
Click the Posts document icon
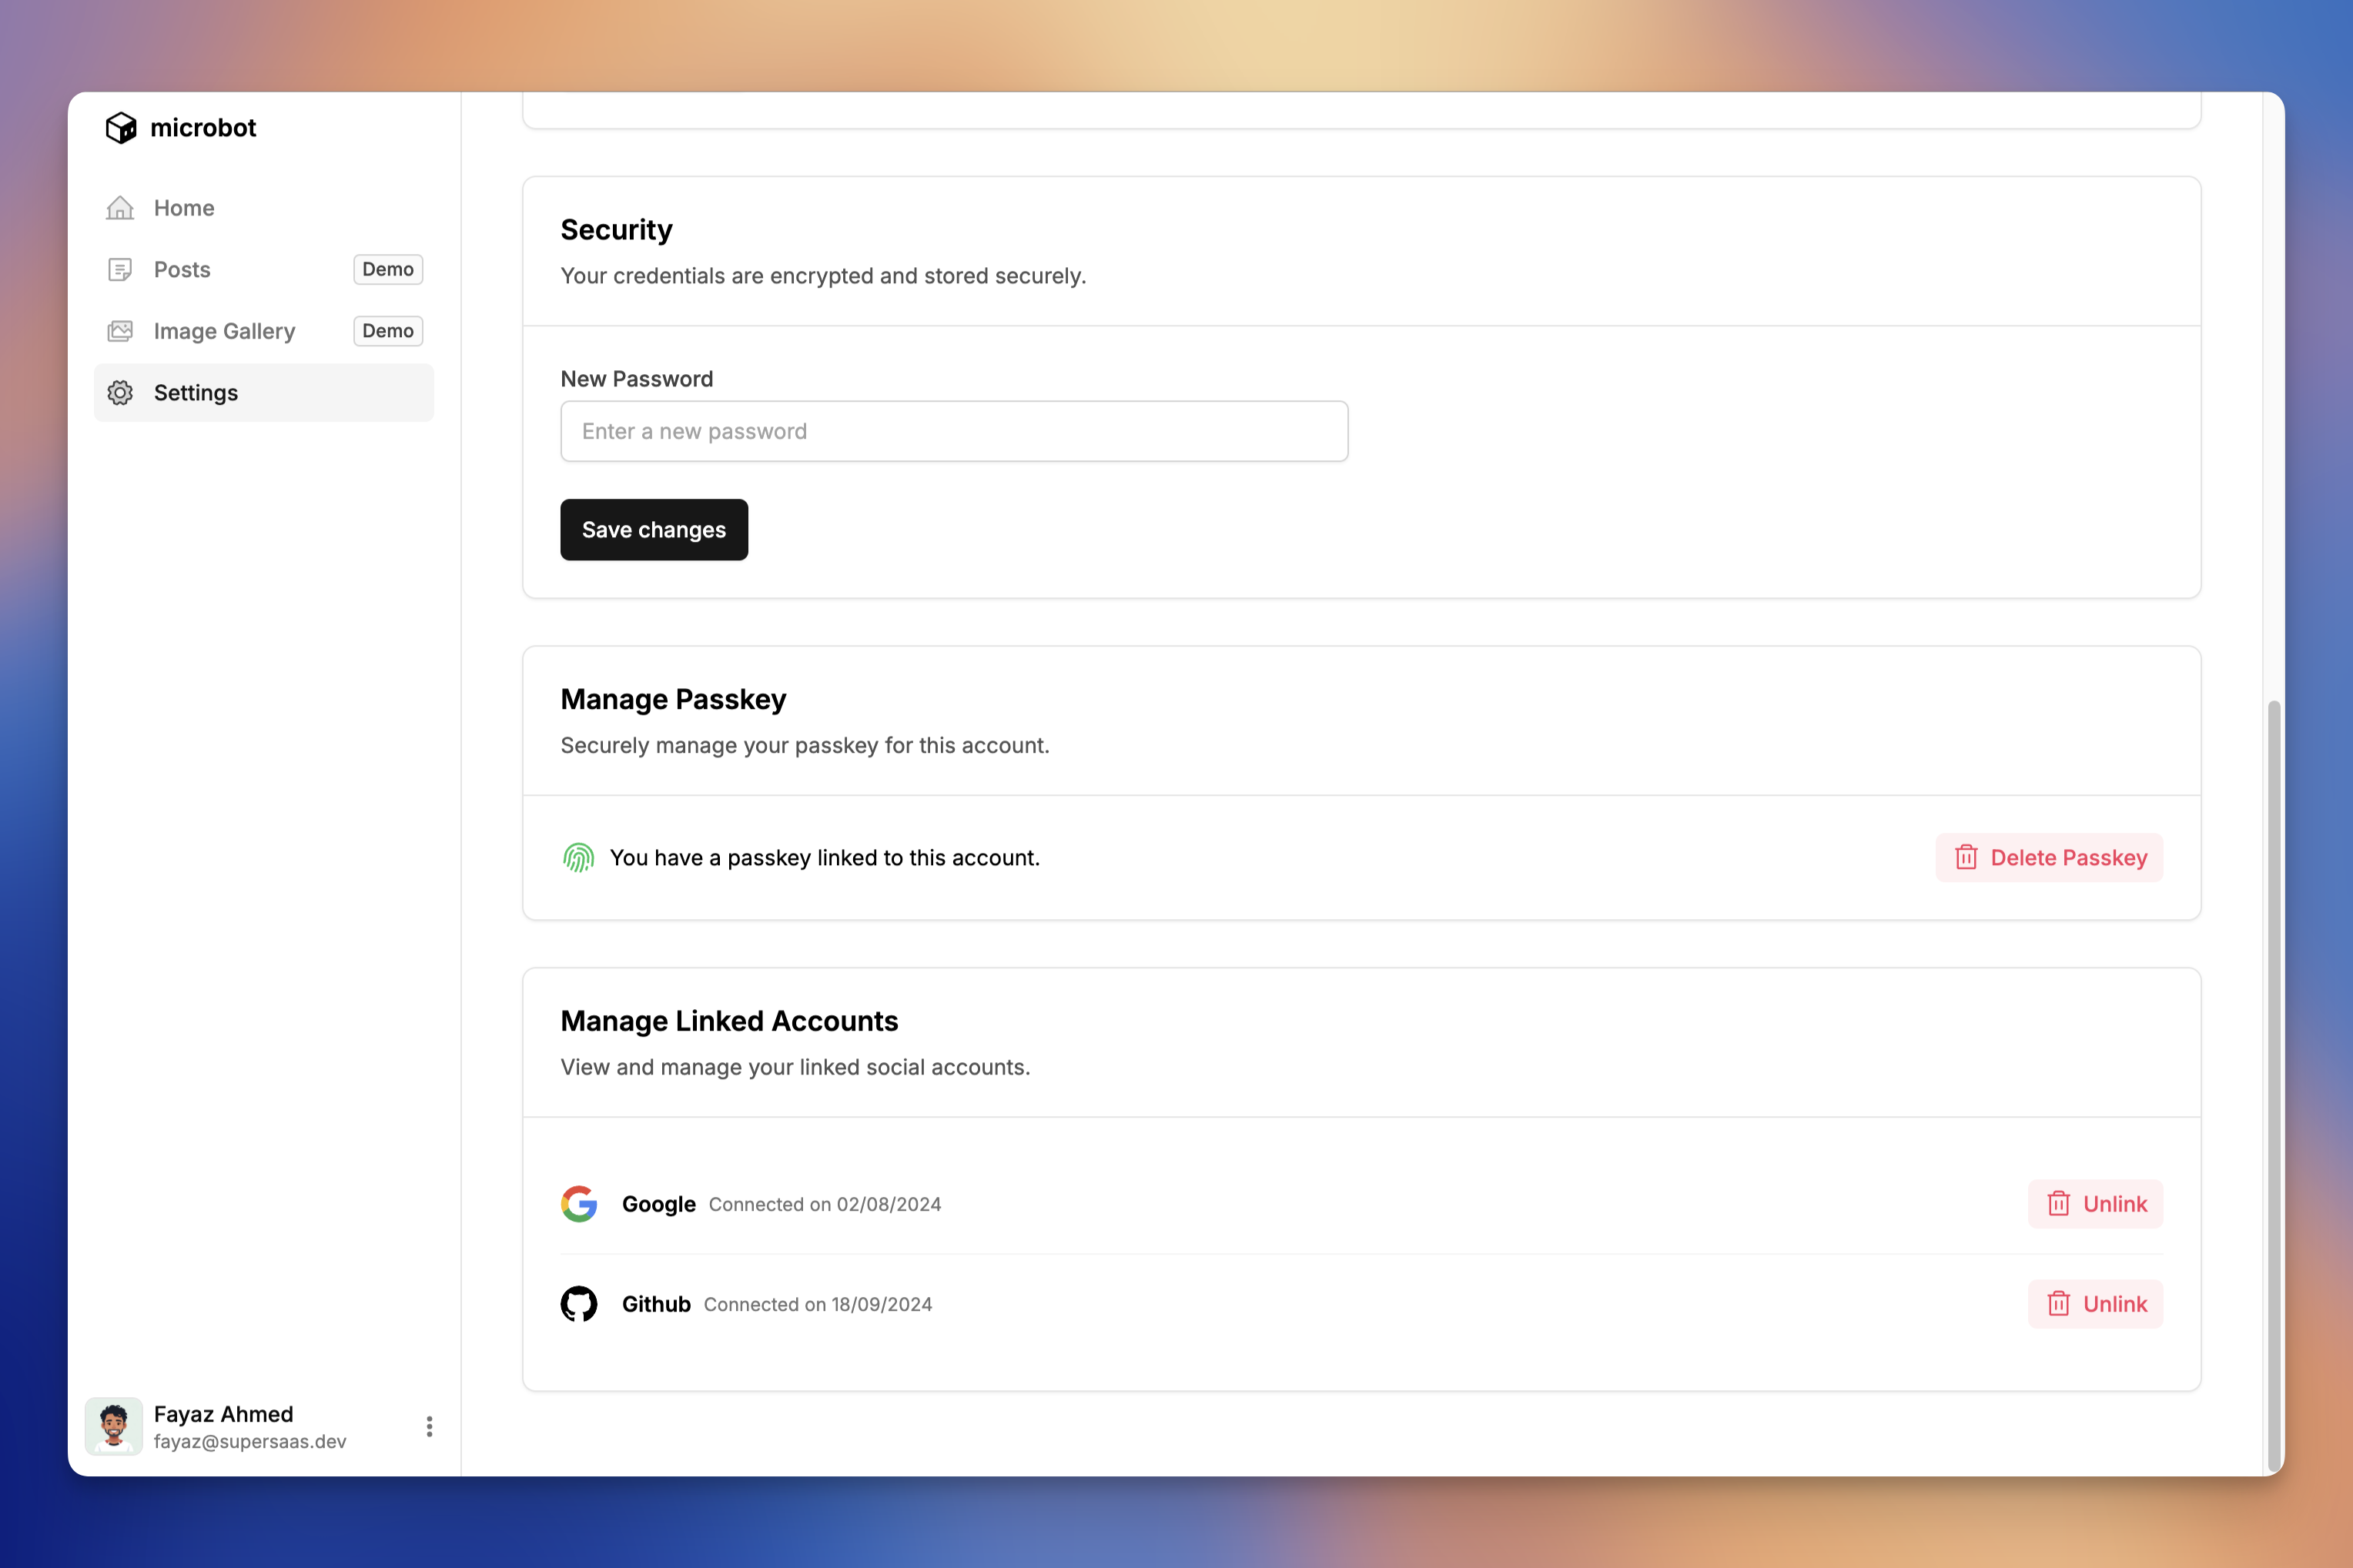pos(120,270)
